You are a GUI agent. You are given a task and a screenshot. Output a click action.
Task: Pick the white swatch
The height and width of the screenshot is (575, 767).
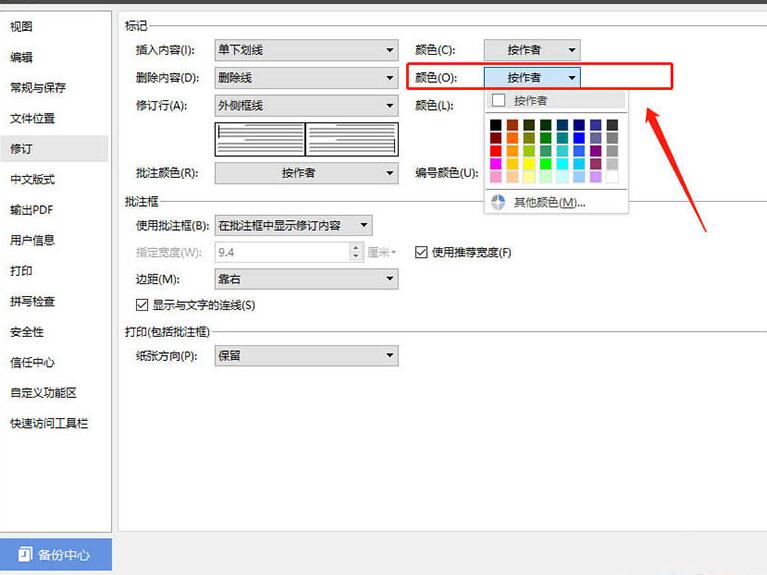[612, 176]
